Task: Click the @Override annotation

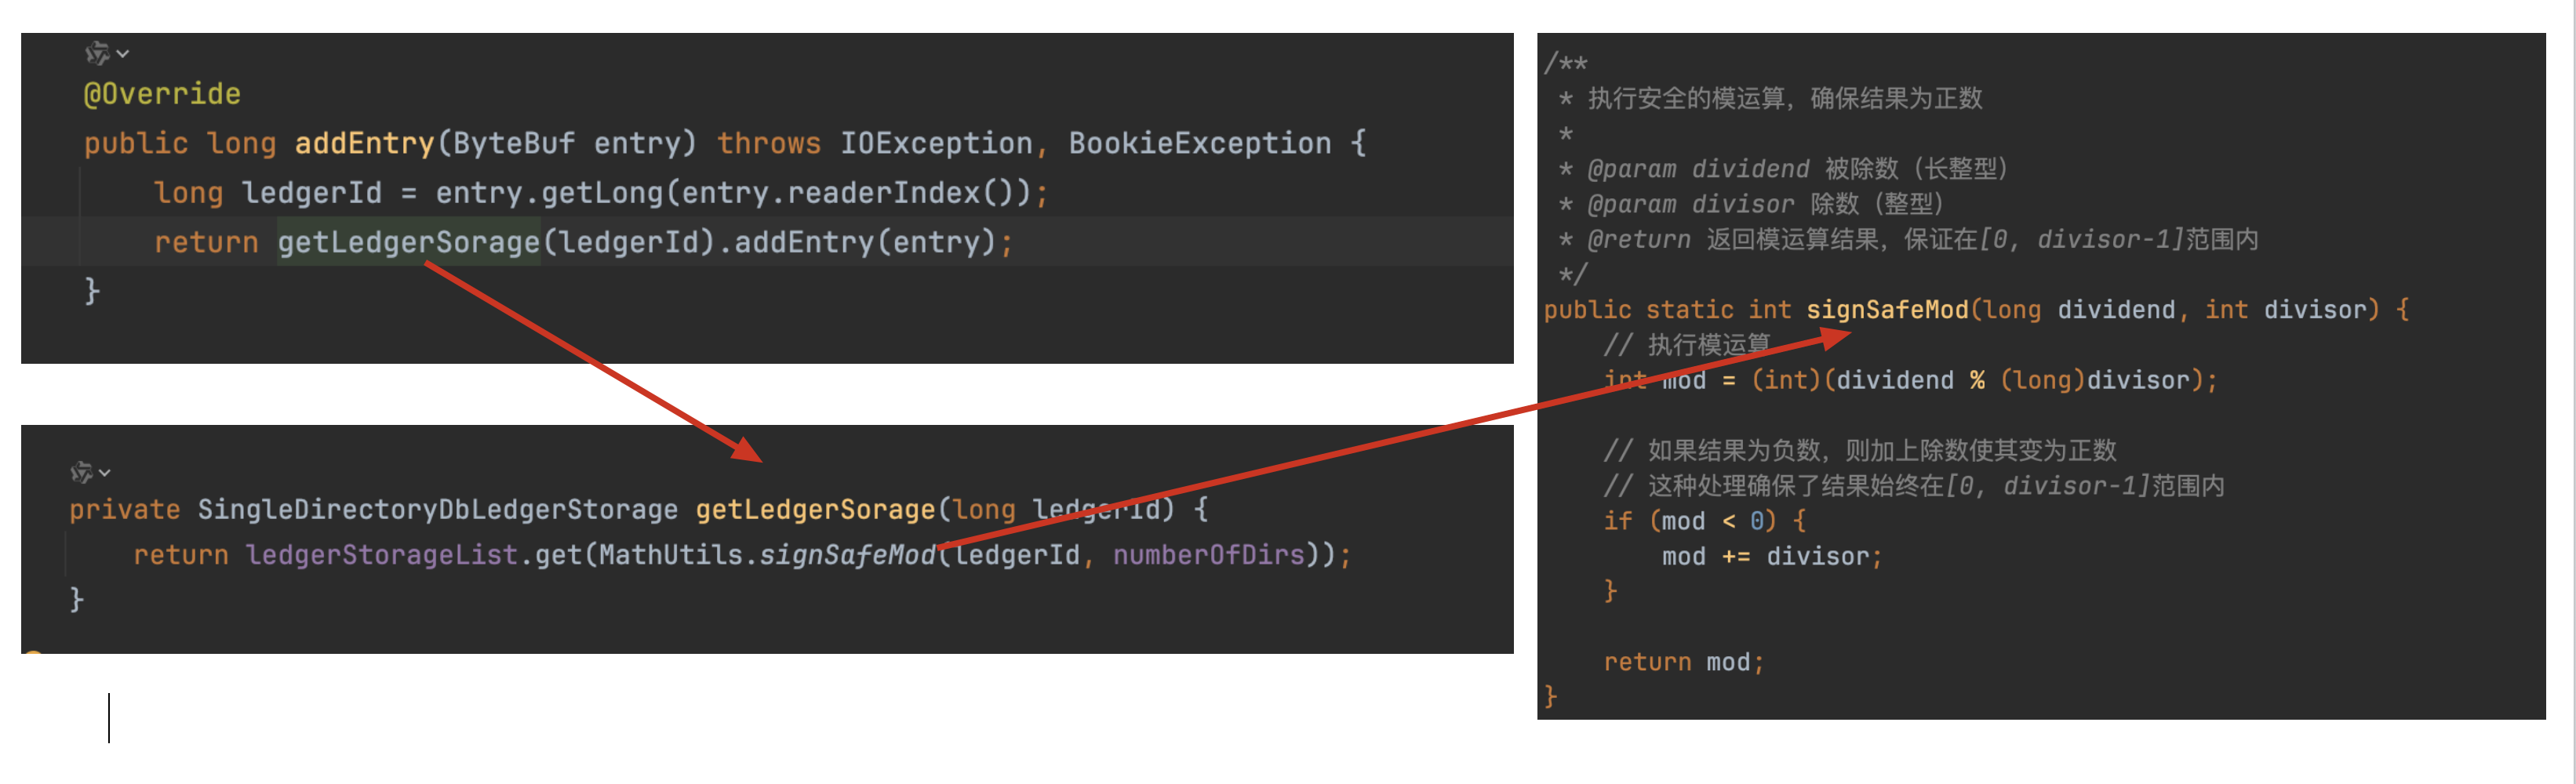Action: [x=162, y=94]
